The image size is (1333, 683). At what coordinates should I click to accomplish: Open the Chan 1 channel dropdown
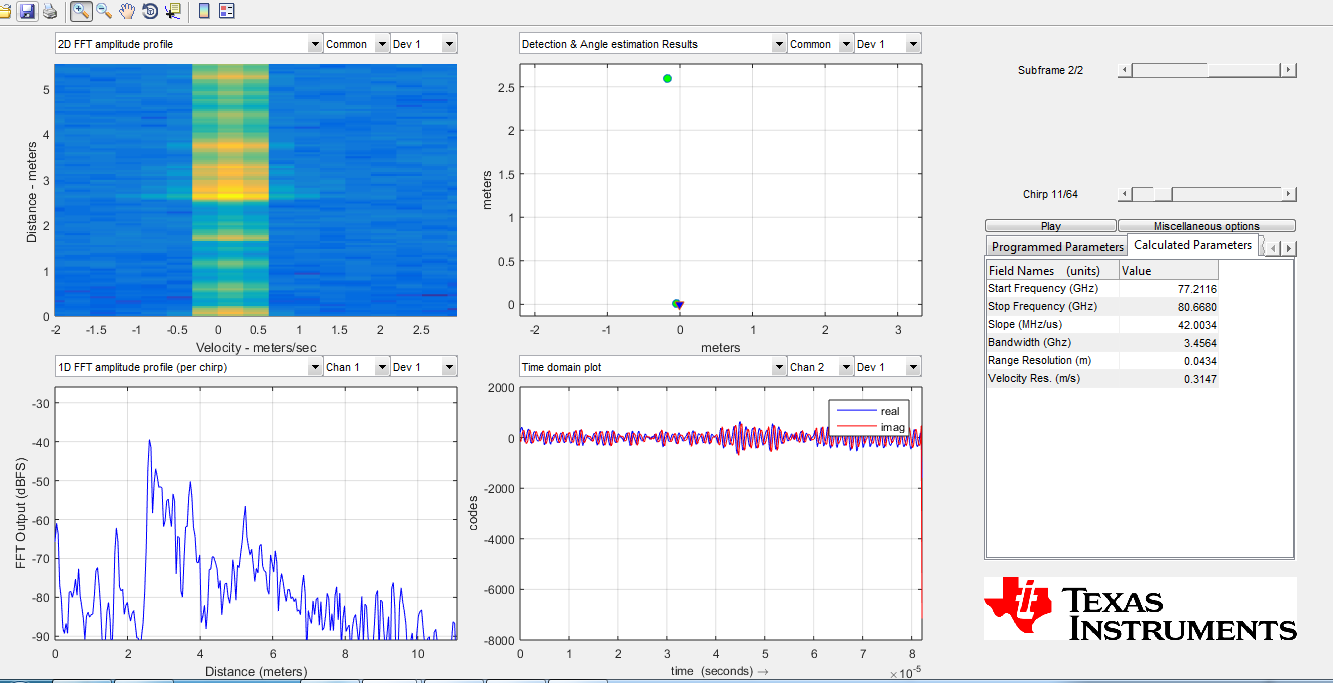357,367
